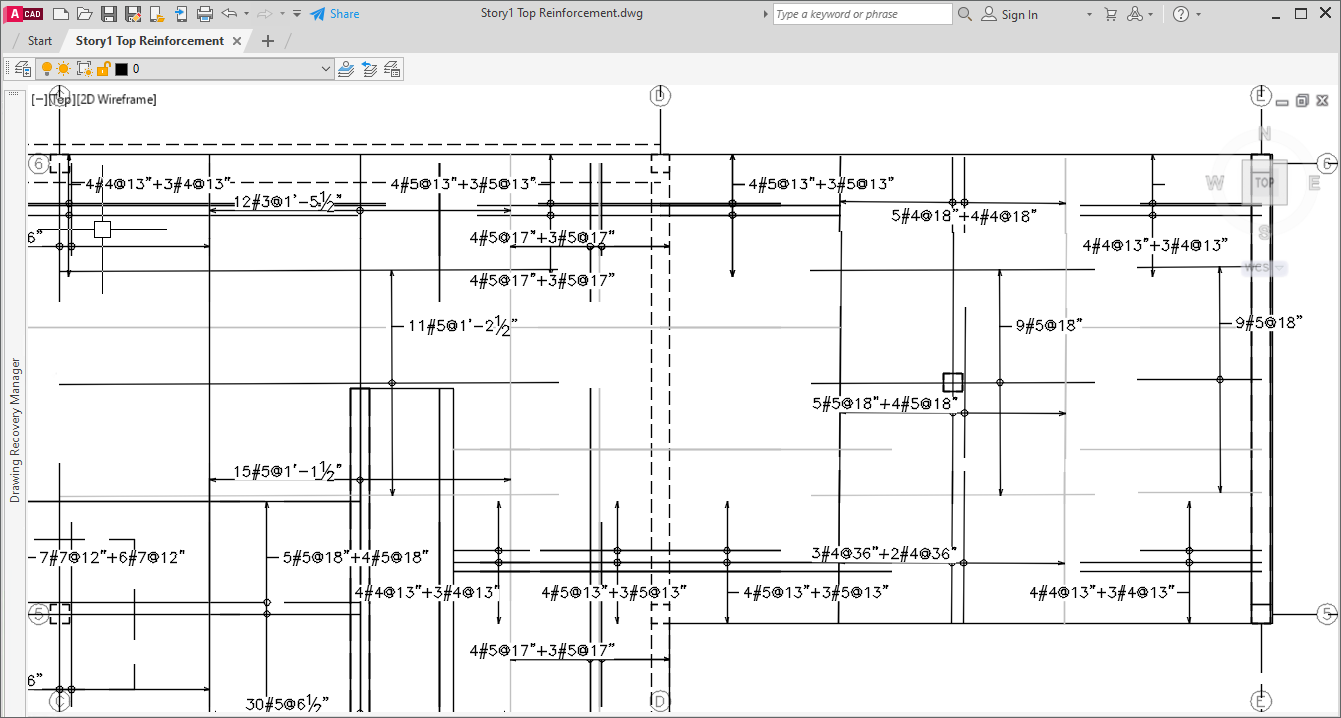Open the [2D Wireframe] visual style menu
1341x718 pixels.
116,99
